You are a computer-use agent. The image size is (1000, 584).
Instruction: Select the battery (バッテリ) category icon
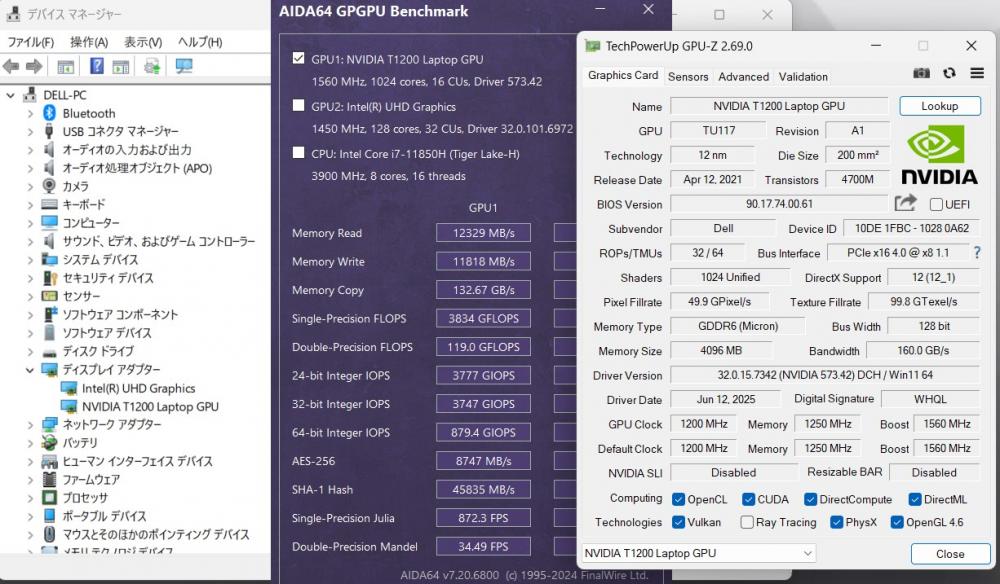point(49,442)
